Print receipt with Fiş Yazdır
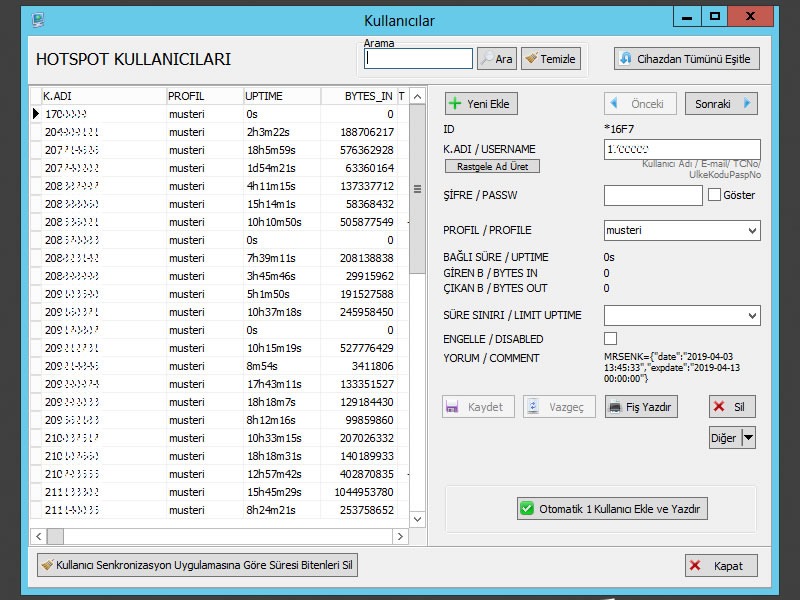Viewport: 800px width, 600px height. click(641, 407)
